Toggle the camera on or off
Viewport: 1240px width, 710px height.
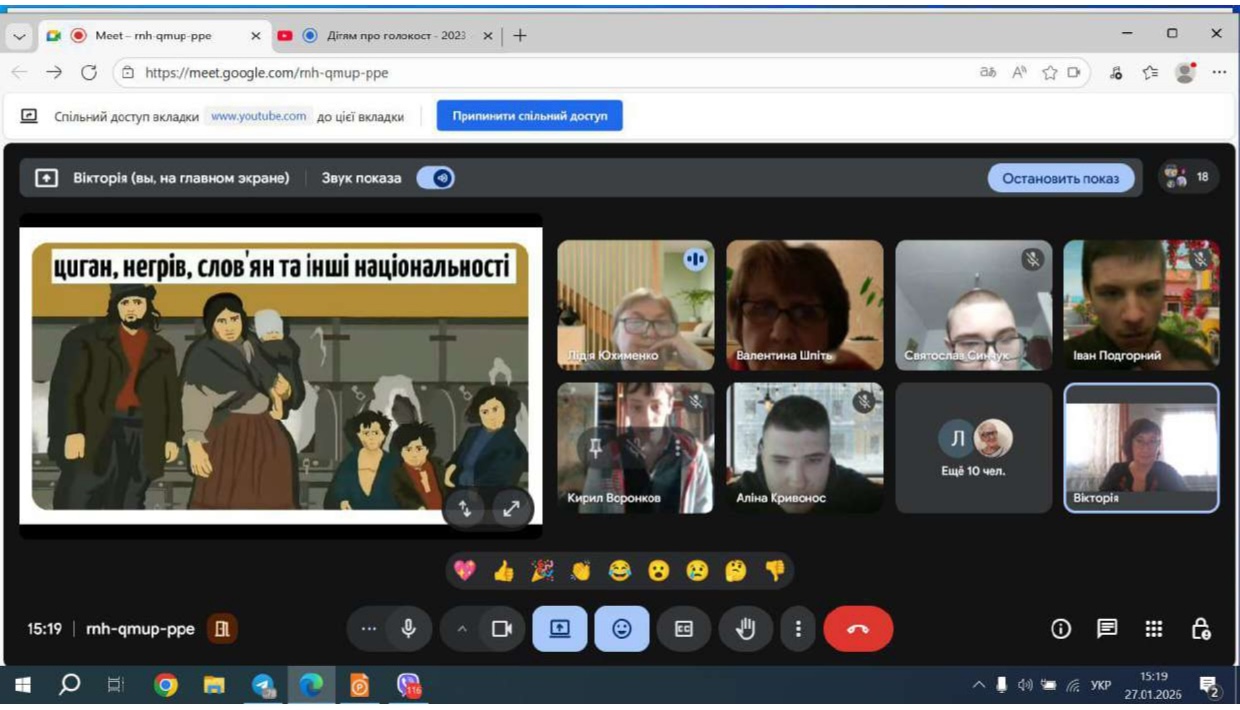(502, 629)
